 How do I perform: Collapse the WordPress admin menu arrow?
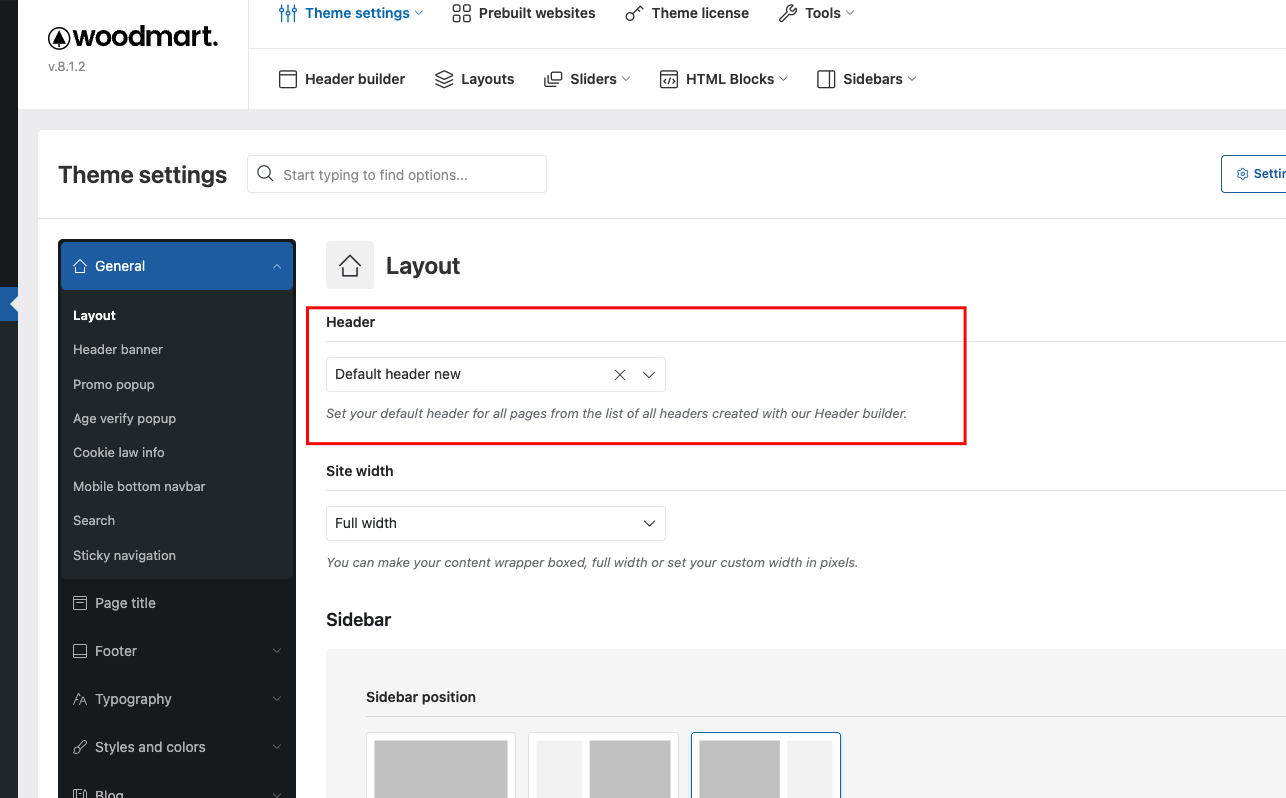(x=12, y=304)
